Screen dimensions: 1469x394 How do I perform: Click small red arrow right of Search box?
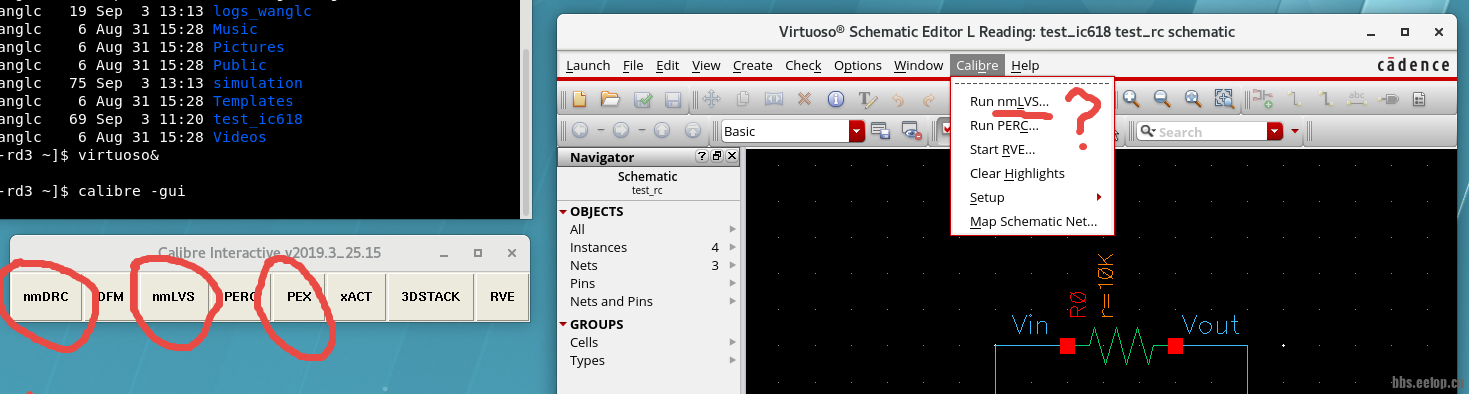pyautogui.click(x=1296, y=131)
